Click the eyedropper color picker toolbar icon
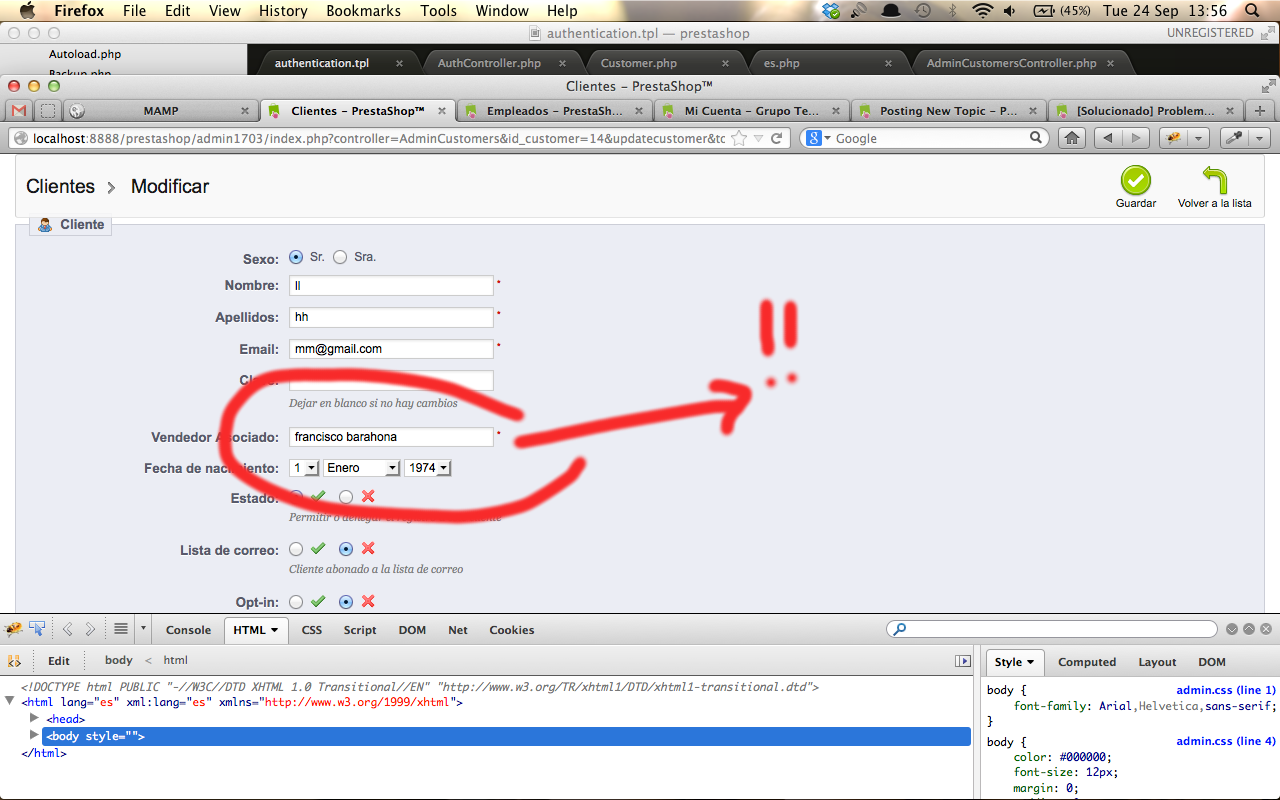 [1235, 138]
